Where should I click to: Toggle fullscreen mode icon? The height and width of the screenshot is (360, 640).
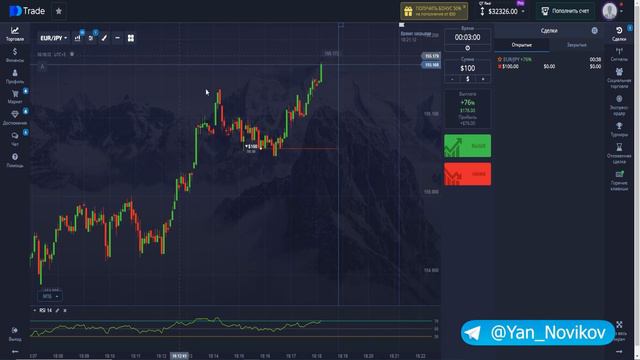619,324
